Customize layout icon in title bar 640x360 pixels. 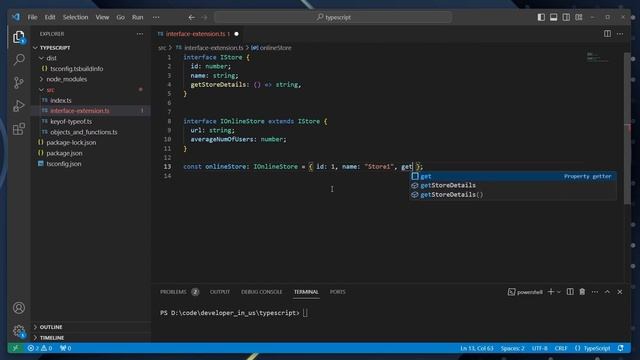579,17
